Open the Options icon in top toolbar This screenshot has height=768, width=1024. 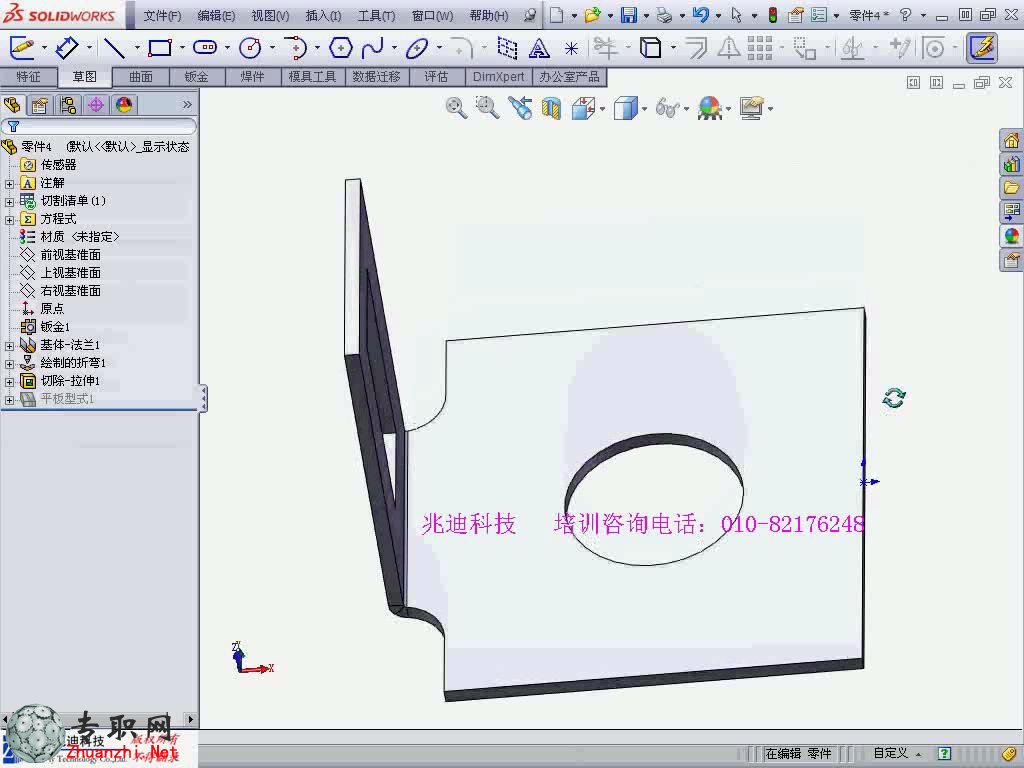click(x=819, y=15)
